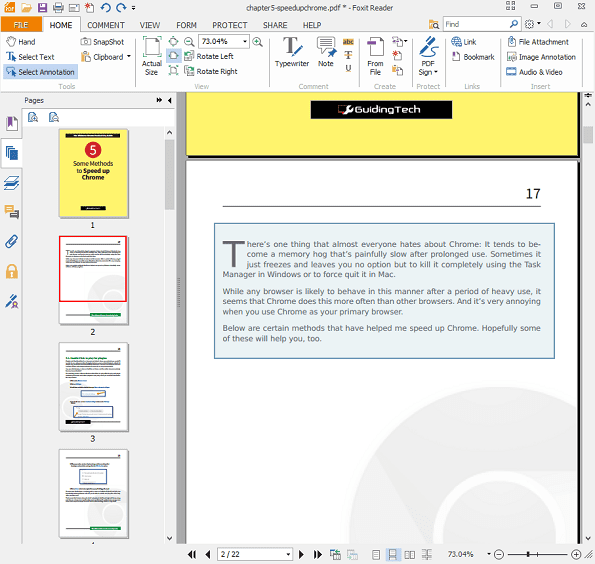Switch to the FORM tab

point(186,25)
